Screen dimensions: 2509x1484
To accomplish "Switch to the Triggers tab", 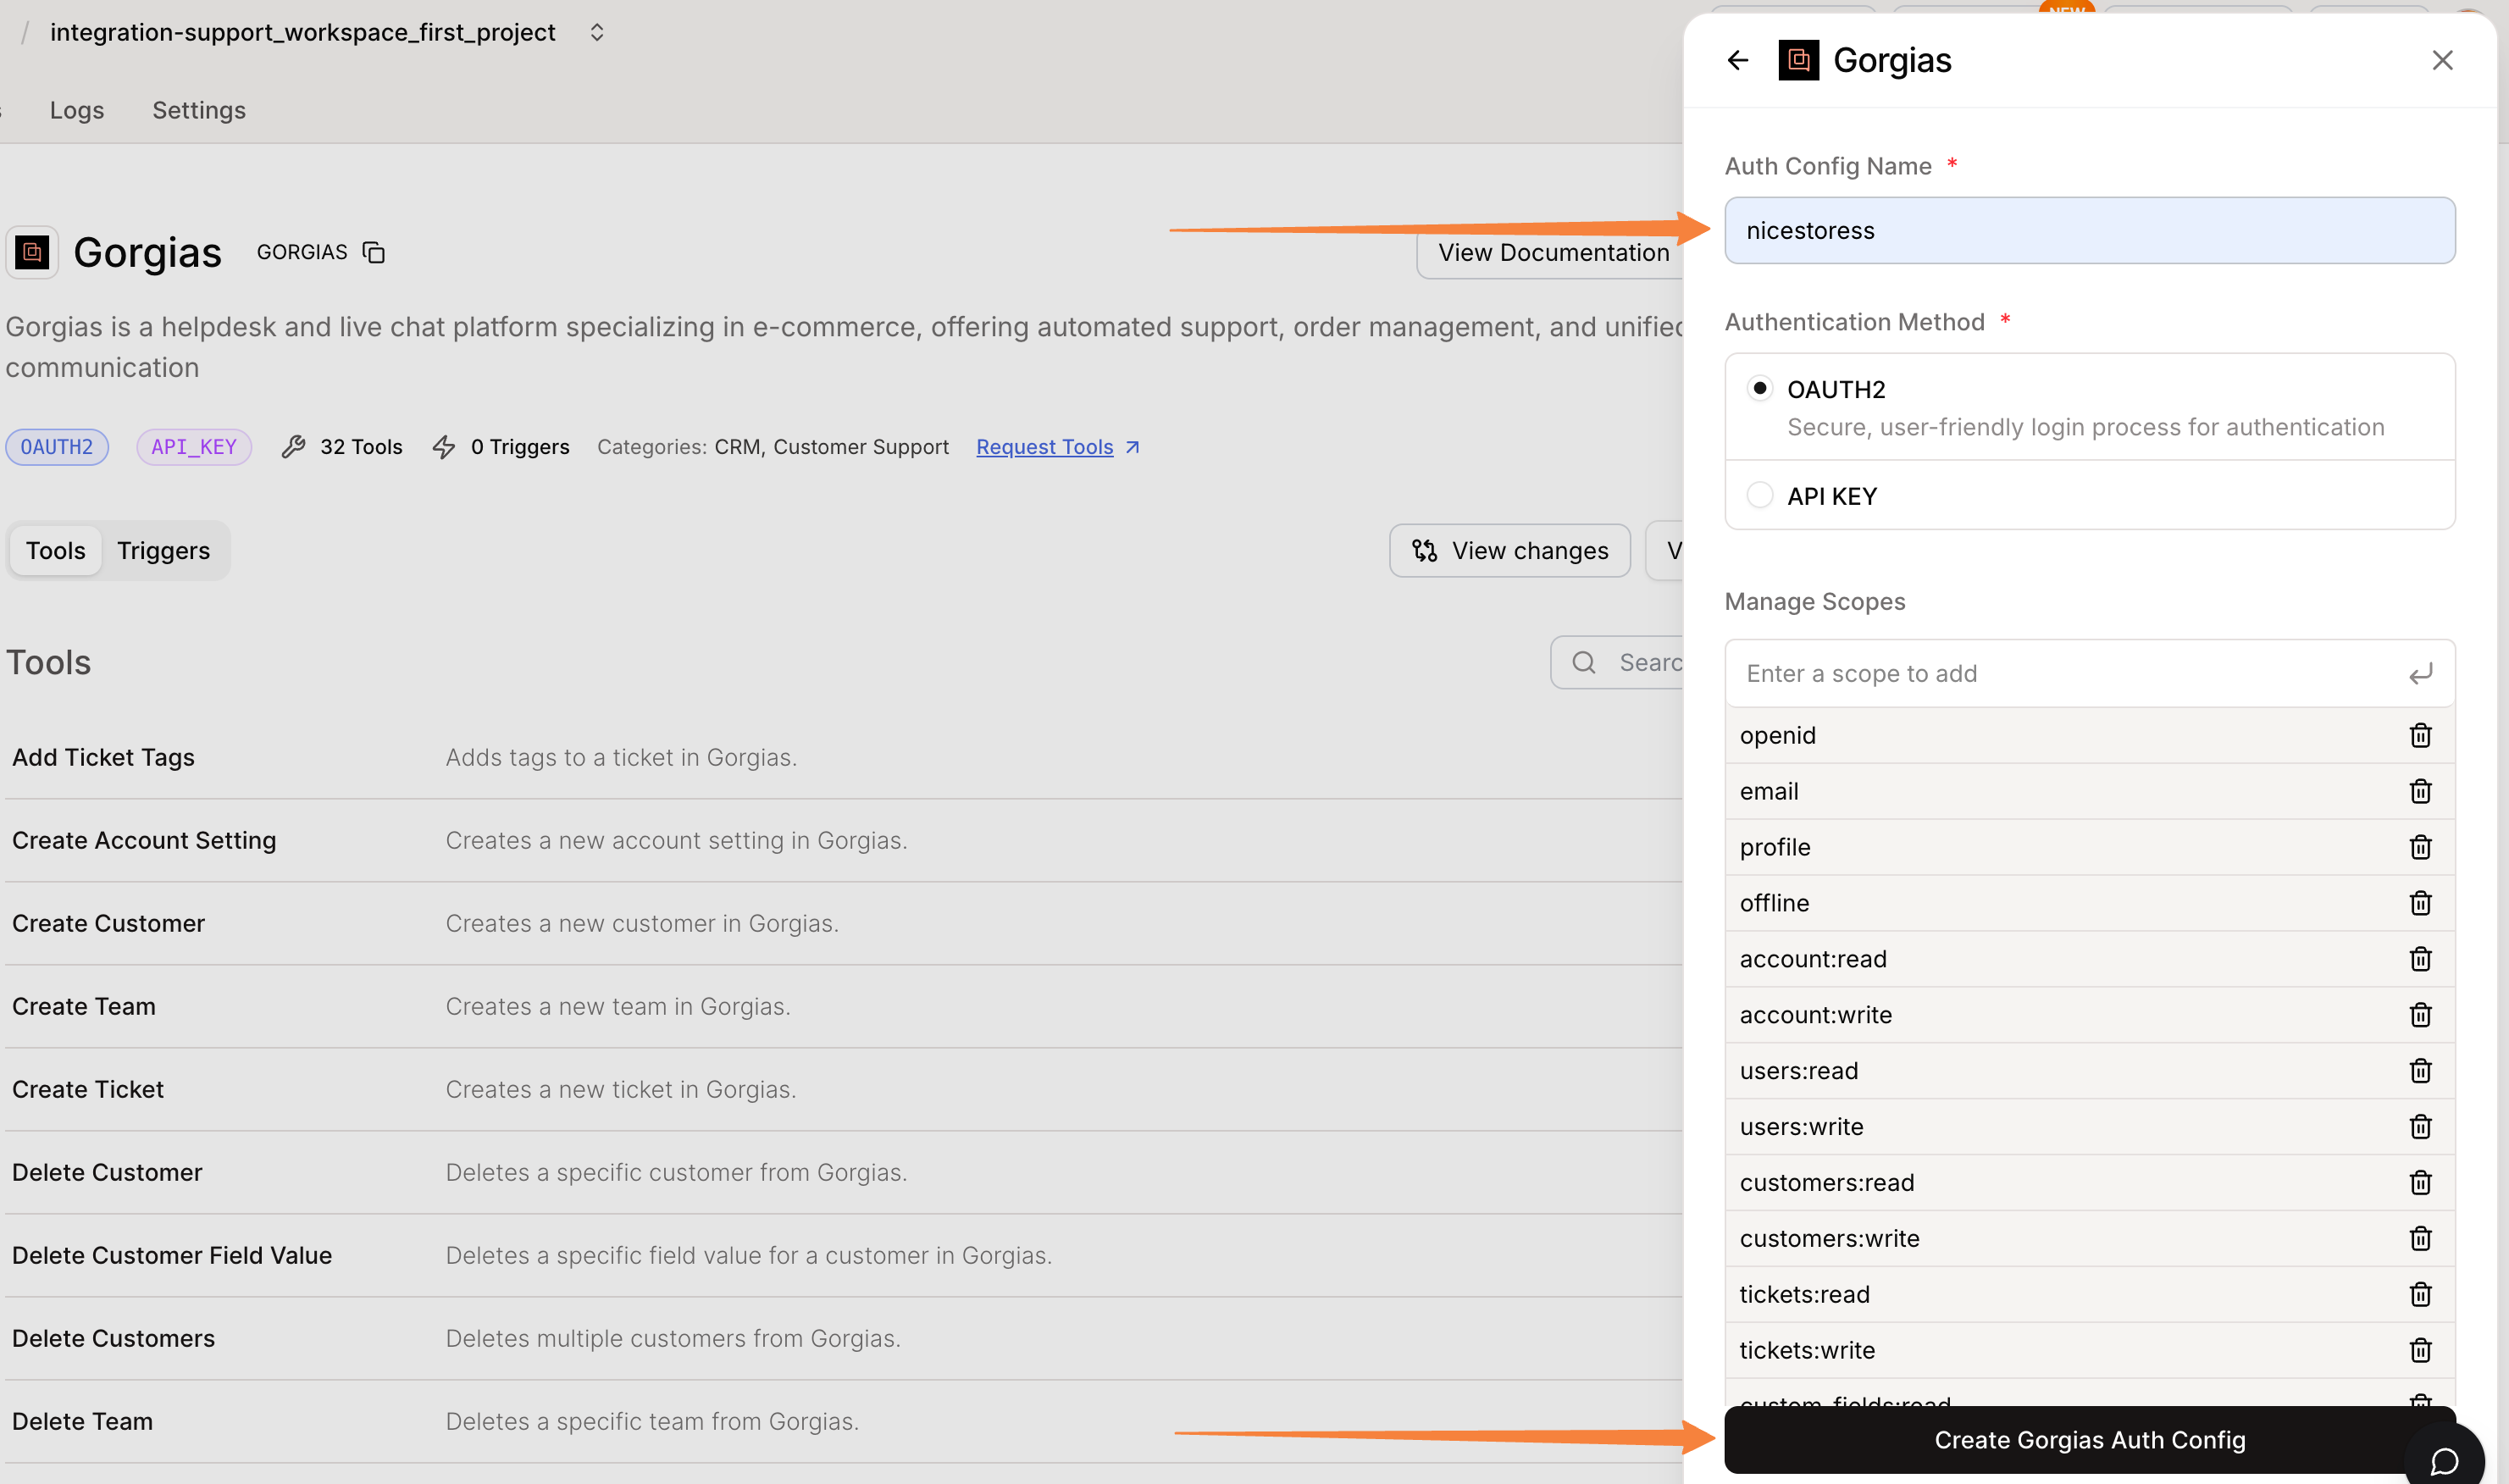I will (x=163, y=550).
